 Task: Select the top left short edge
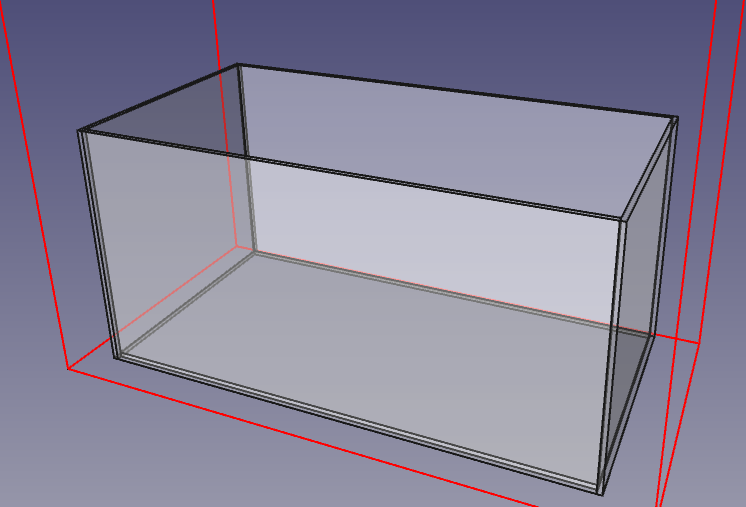158,98
